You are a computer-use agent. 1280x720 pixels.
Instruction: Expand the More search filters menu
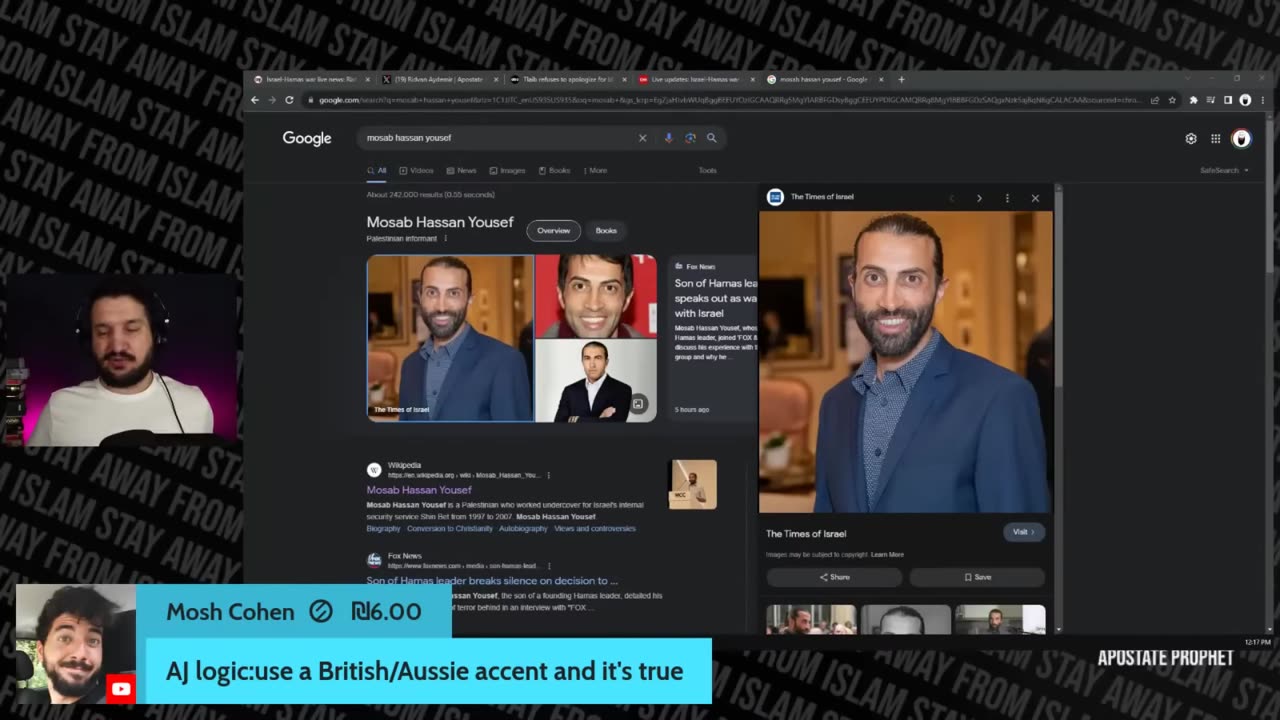click(595, 171)
